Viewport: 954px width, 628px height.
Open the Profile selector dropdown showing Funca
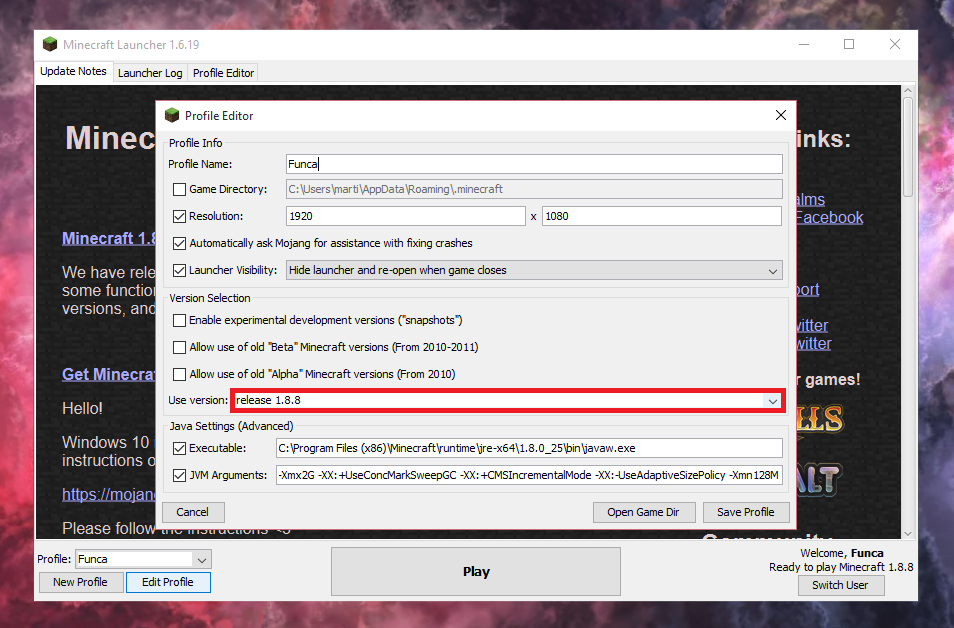click(x=201, y=559)
